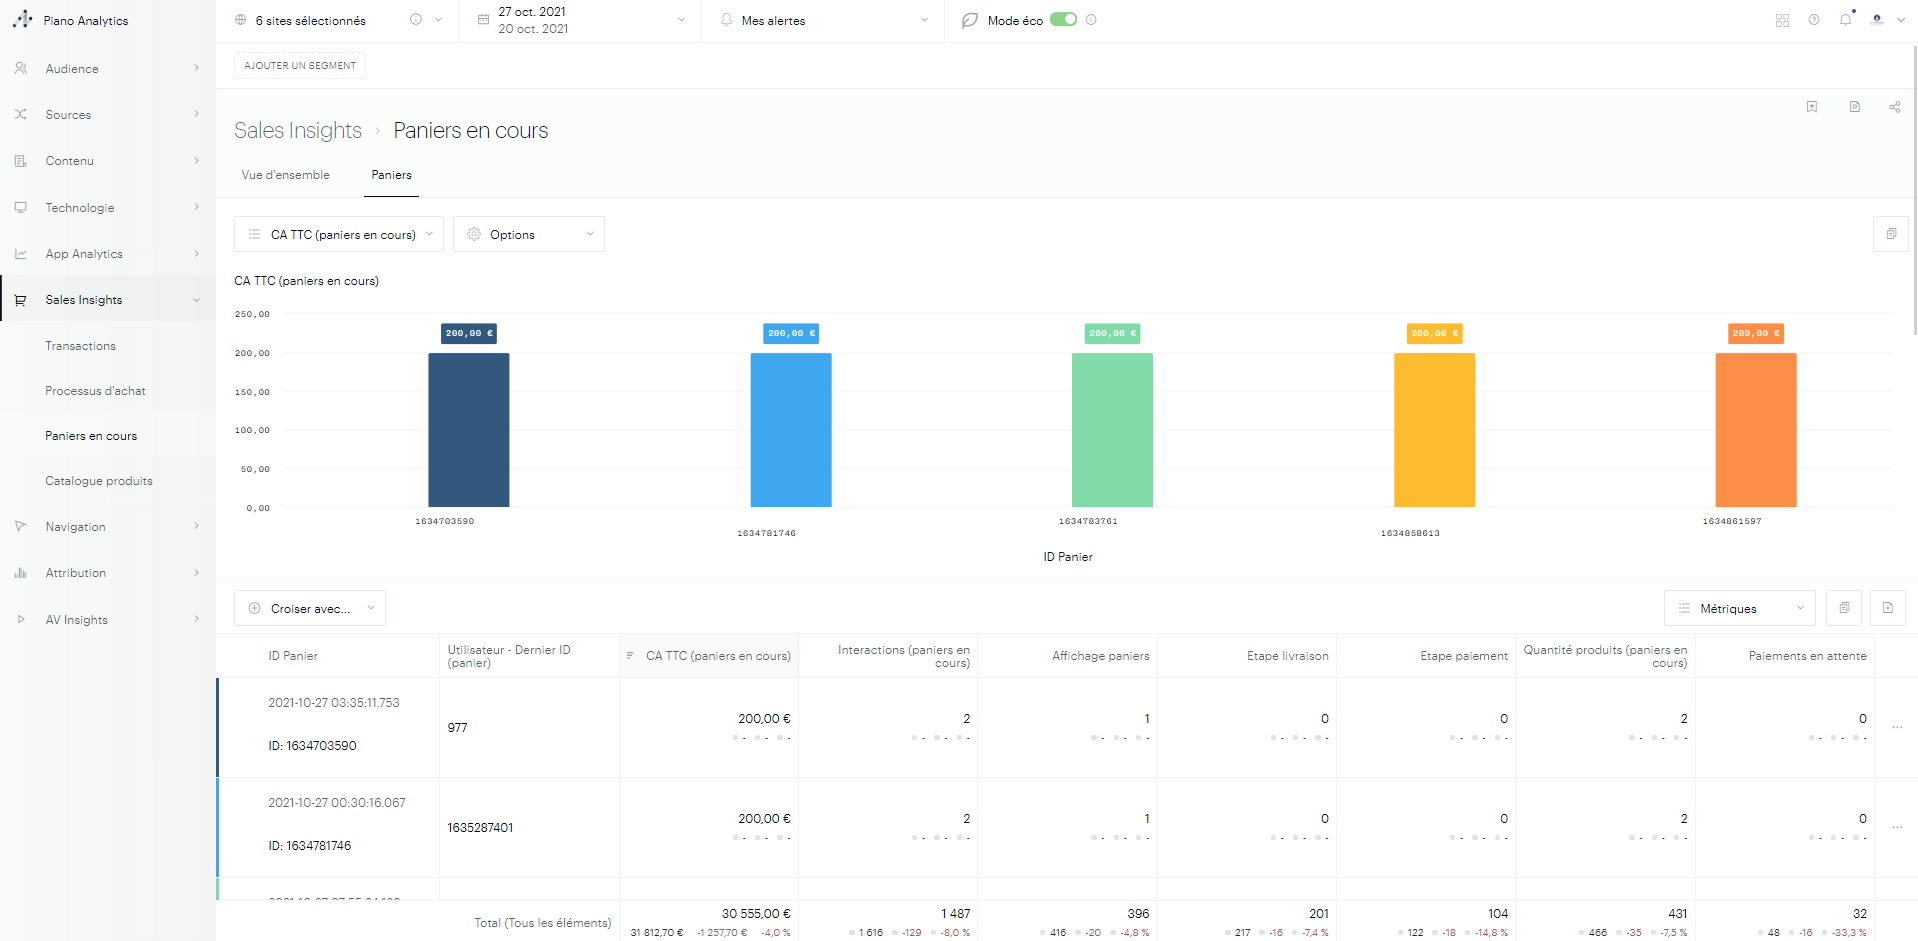Screen dimensions: 1918x941
Task: Open the apps grid icon
Action: tap(1782, 20)
